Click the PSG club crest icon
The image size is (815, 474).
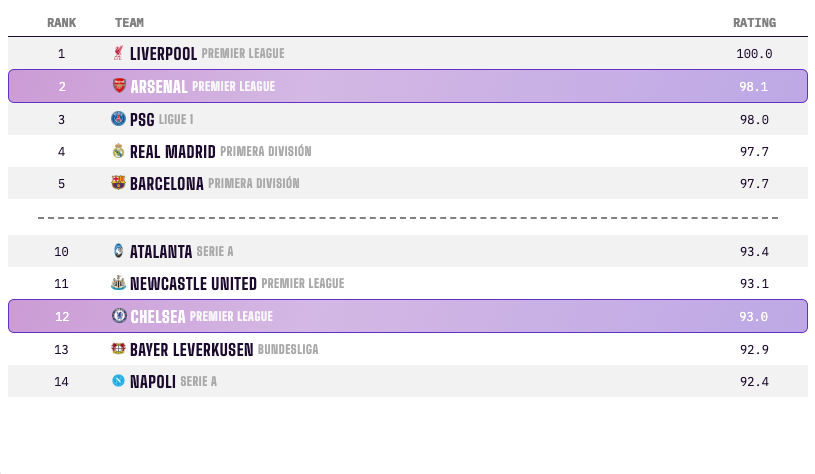coord(119,119)
